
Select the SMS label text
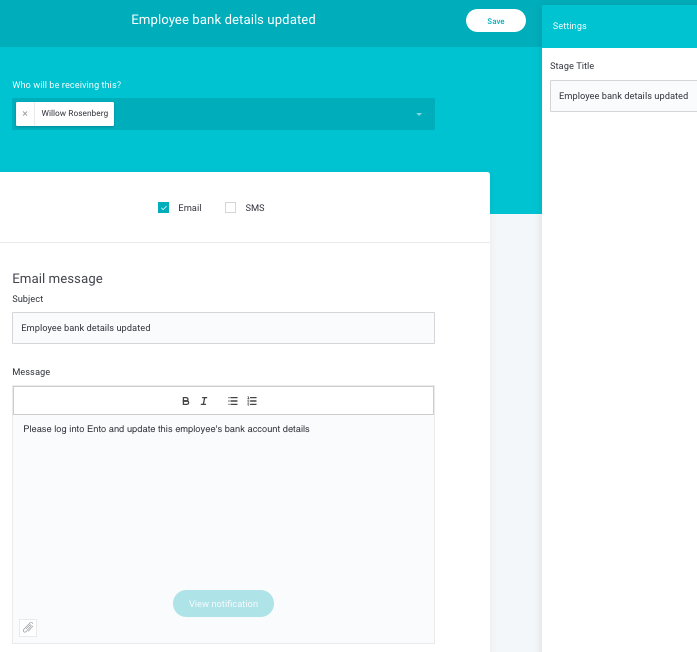pyautogui.click(x=255, y=208)
